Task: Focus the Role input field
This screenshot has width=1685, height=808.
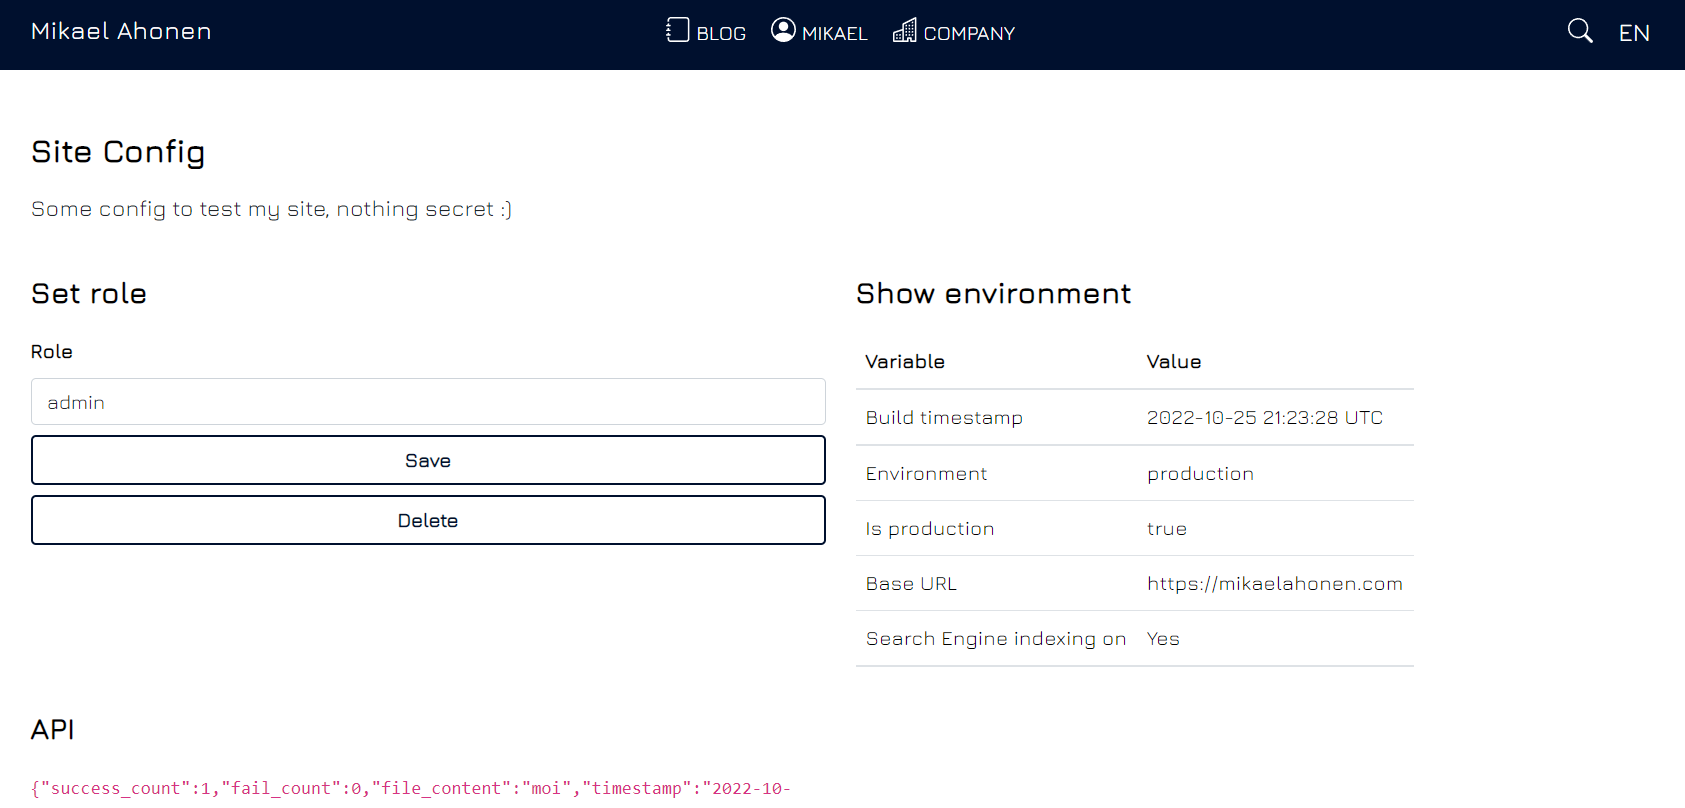Action: (x=428, y=402)
